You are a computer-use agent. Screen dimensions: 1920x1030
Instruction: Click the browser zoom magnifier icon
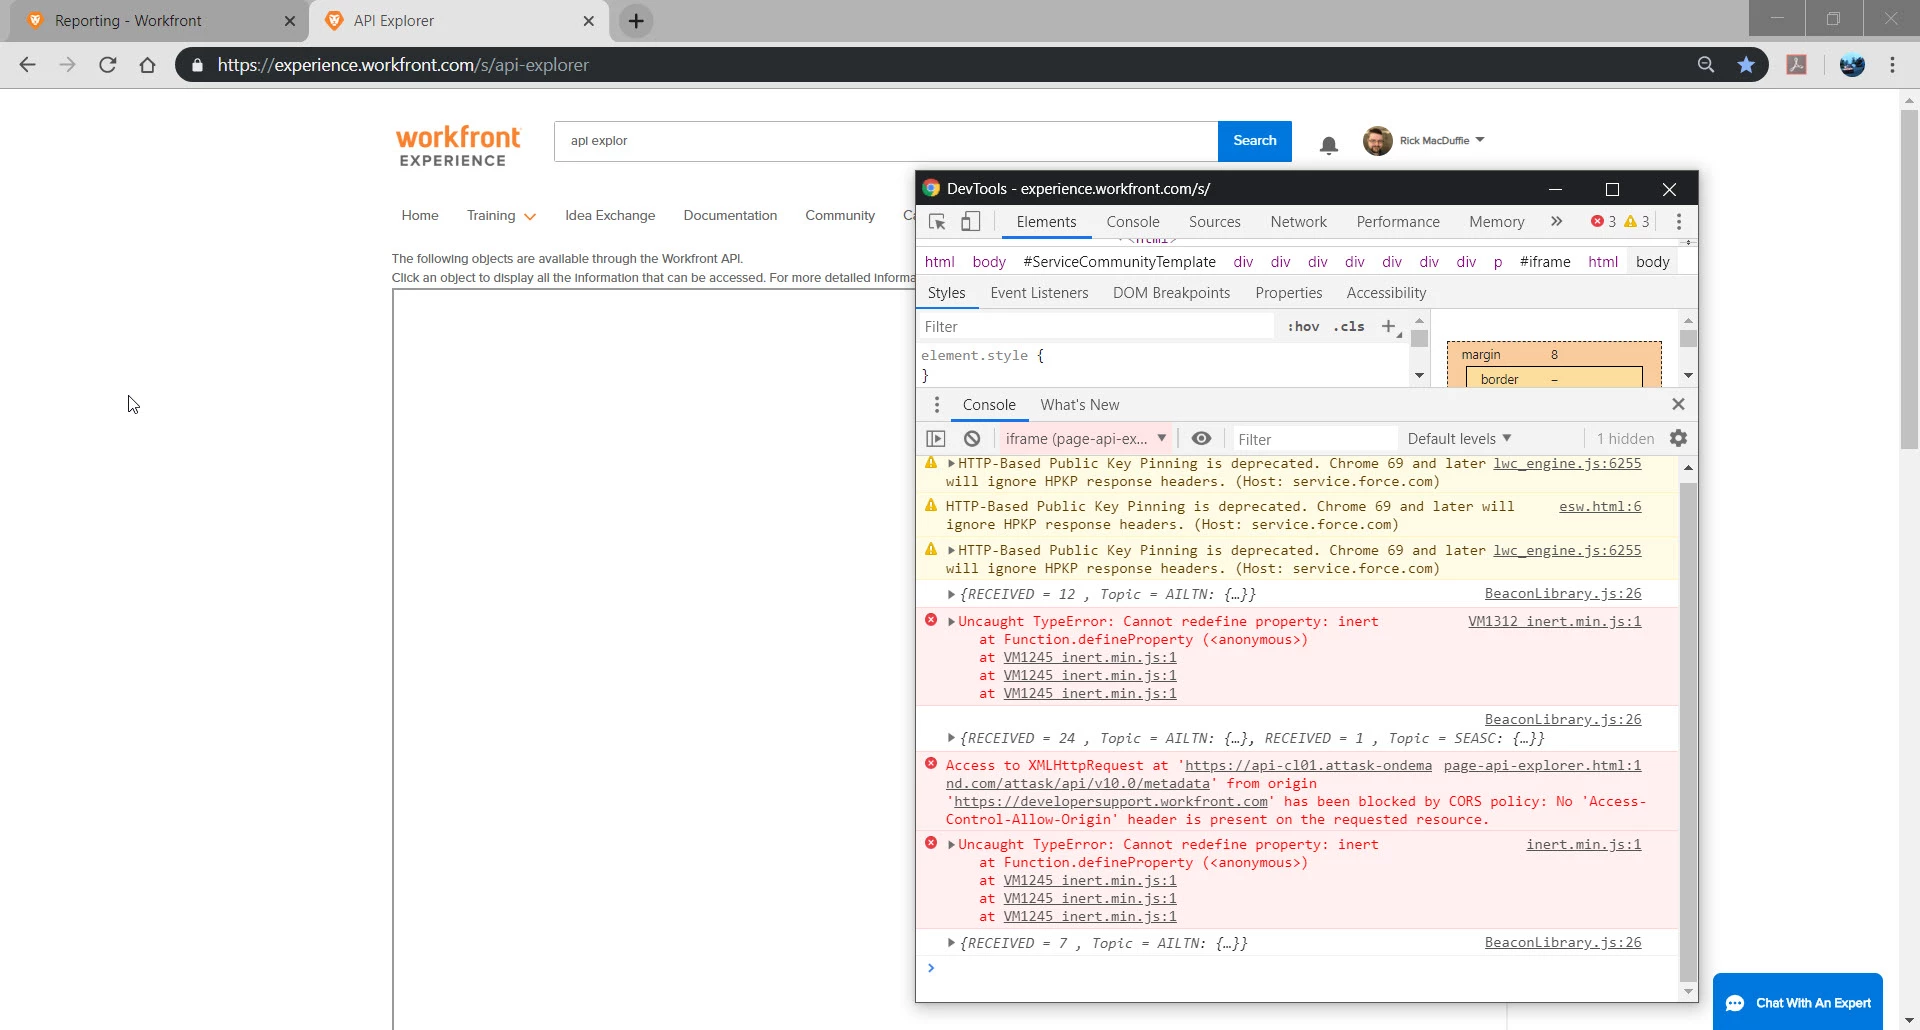point(1706,65)
